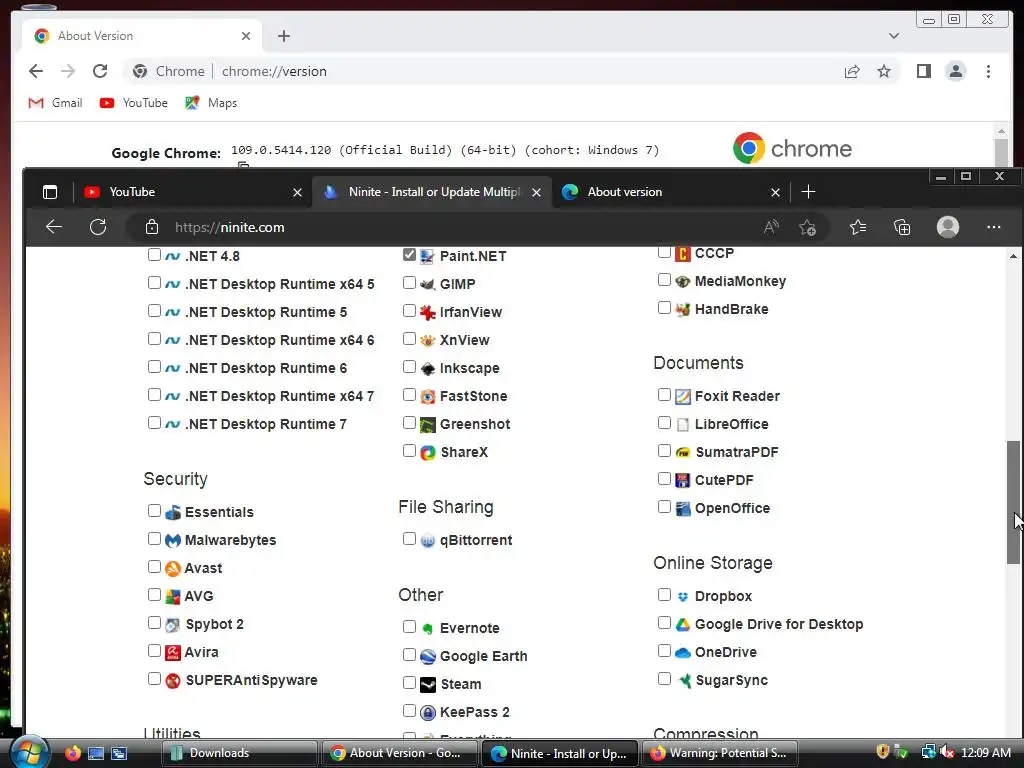The height and width of the screenshot is (768, 1024).
Task: Go back in the Chrome window
Action: point(36,71)
